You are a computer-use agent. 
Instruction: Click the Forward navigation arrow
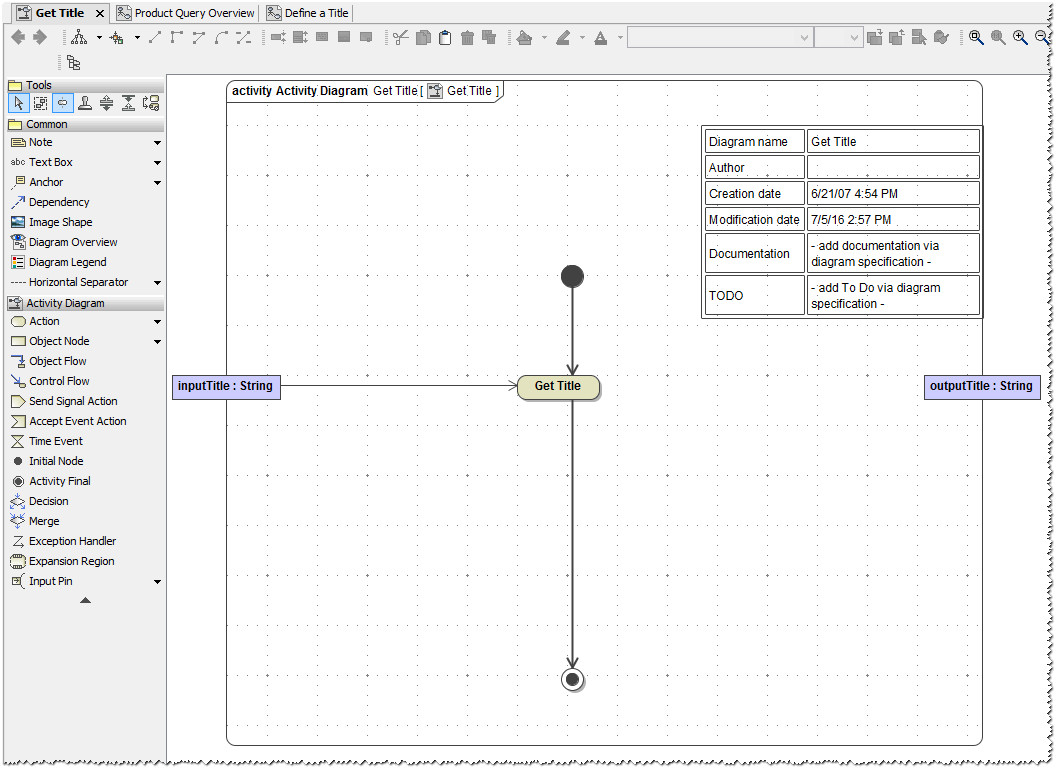(38, 37)
